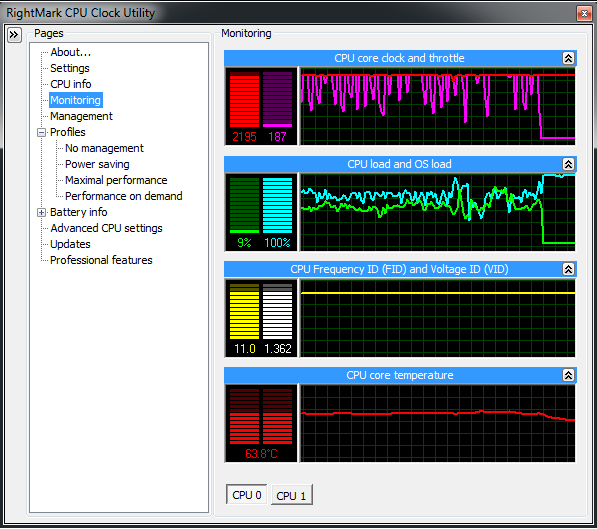
Task: Collapse the CPU core clock and throttle panel
Action: [x=568, y=58]
